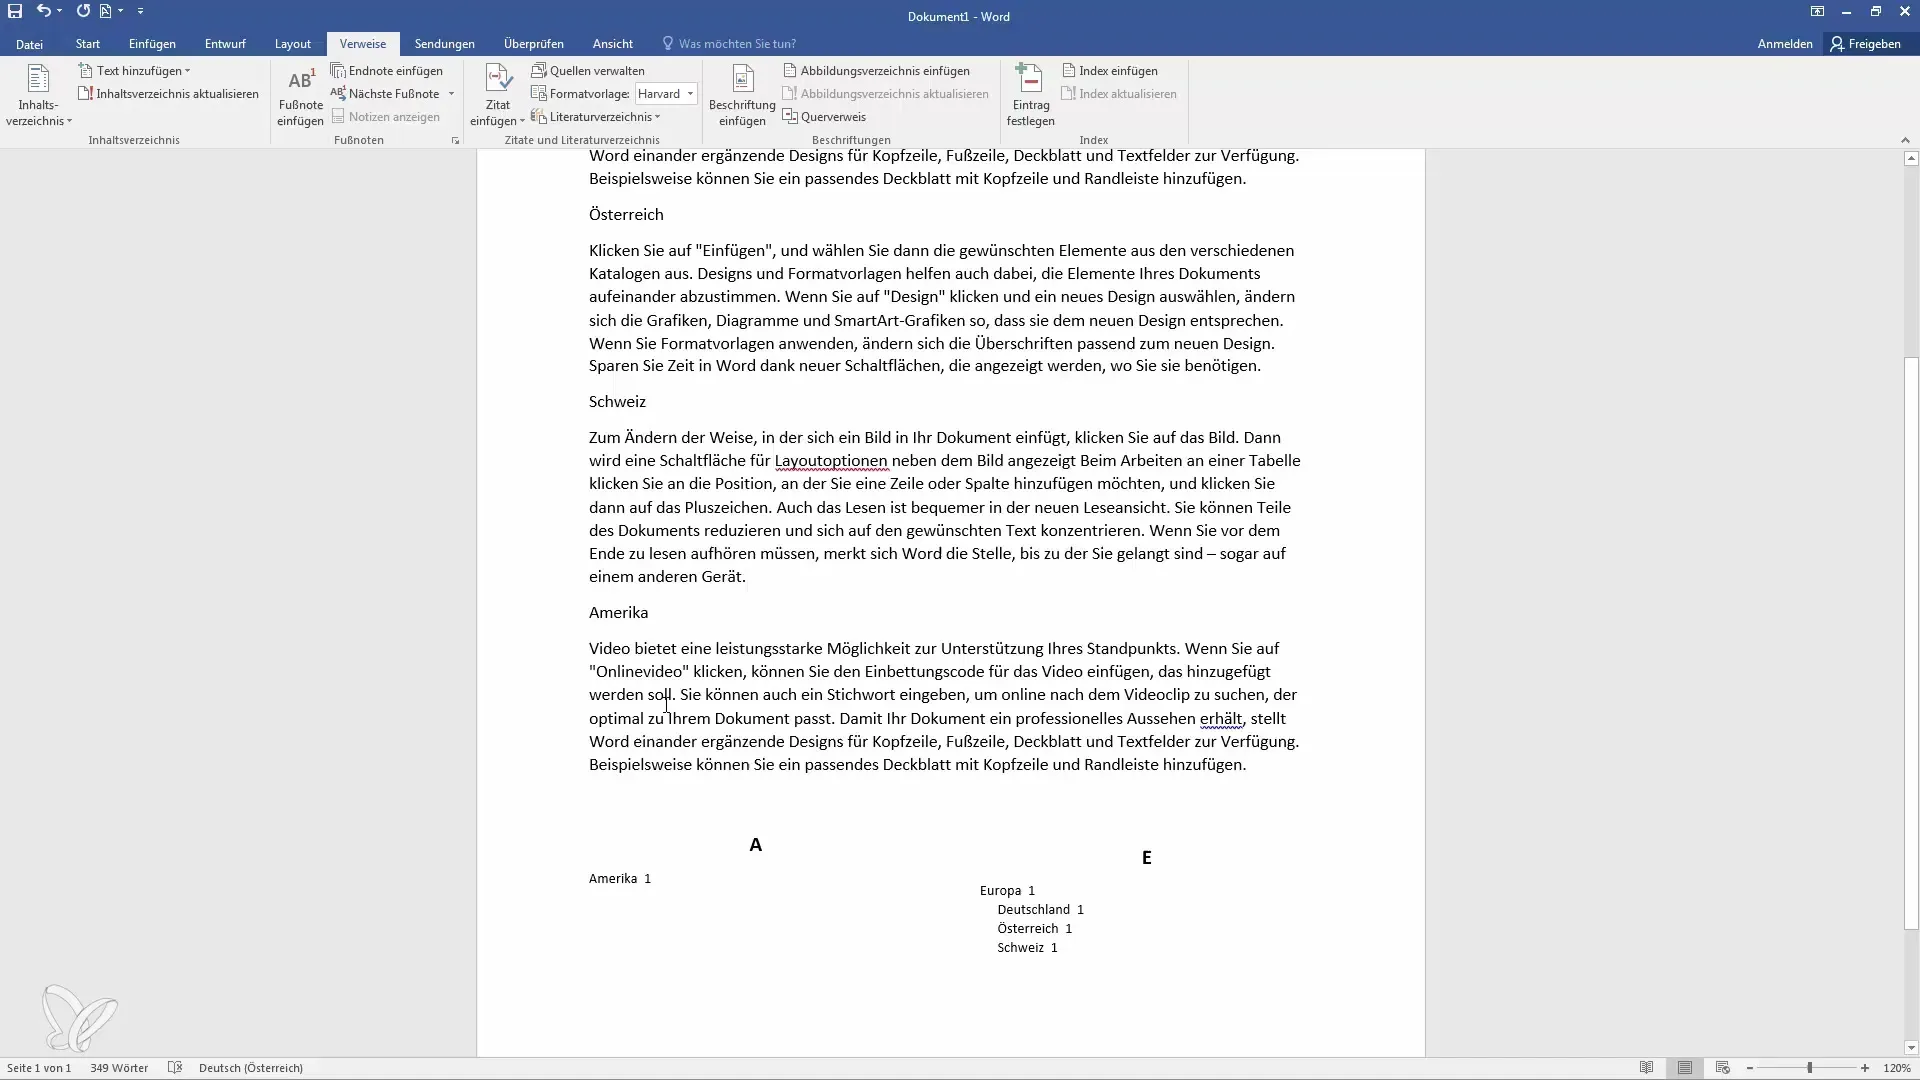This screenshot has width=1920, height=1080.
Task: Click the 120% zoom level
Action: pos(1897,1068)
